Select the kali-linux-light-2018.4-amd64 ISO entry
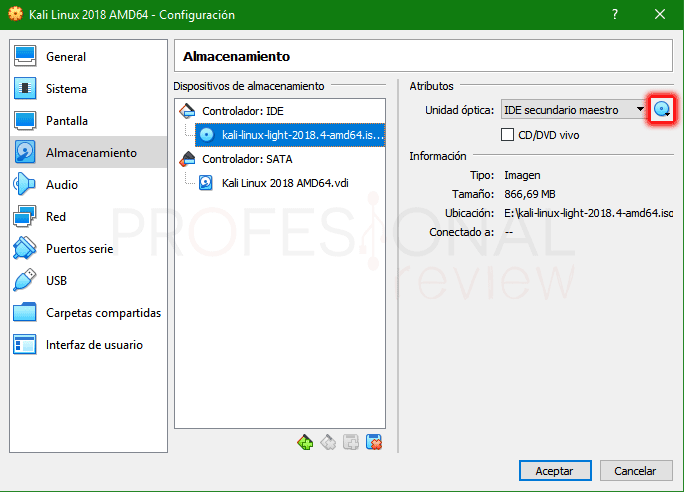Screen dimensions: 684x492 pos(290,135)
